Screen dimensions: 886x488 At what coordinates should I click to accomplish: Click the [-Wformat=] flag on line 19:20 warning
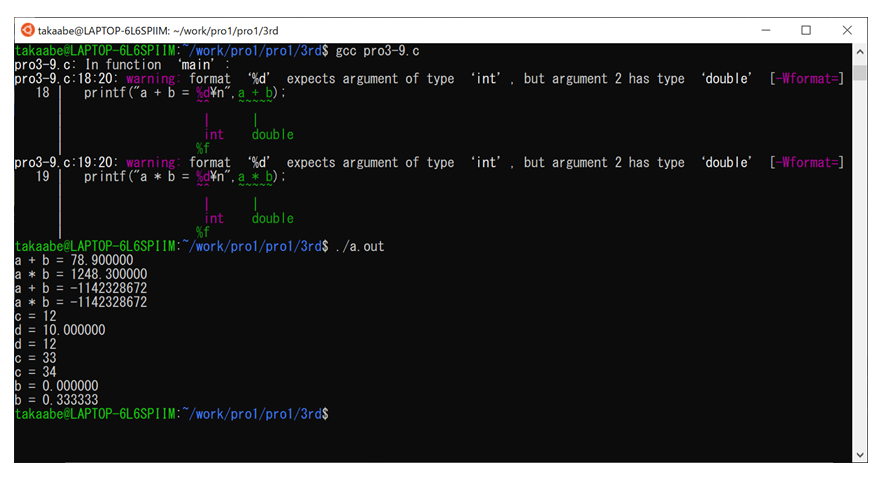pos(807,163)
